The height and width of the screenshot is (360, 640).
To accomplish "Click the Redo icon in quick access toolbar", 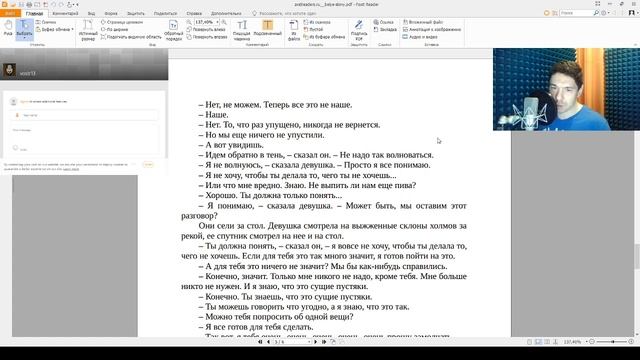I will [x=61, y=4].
